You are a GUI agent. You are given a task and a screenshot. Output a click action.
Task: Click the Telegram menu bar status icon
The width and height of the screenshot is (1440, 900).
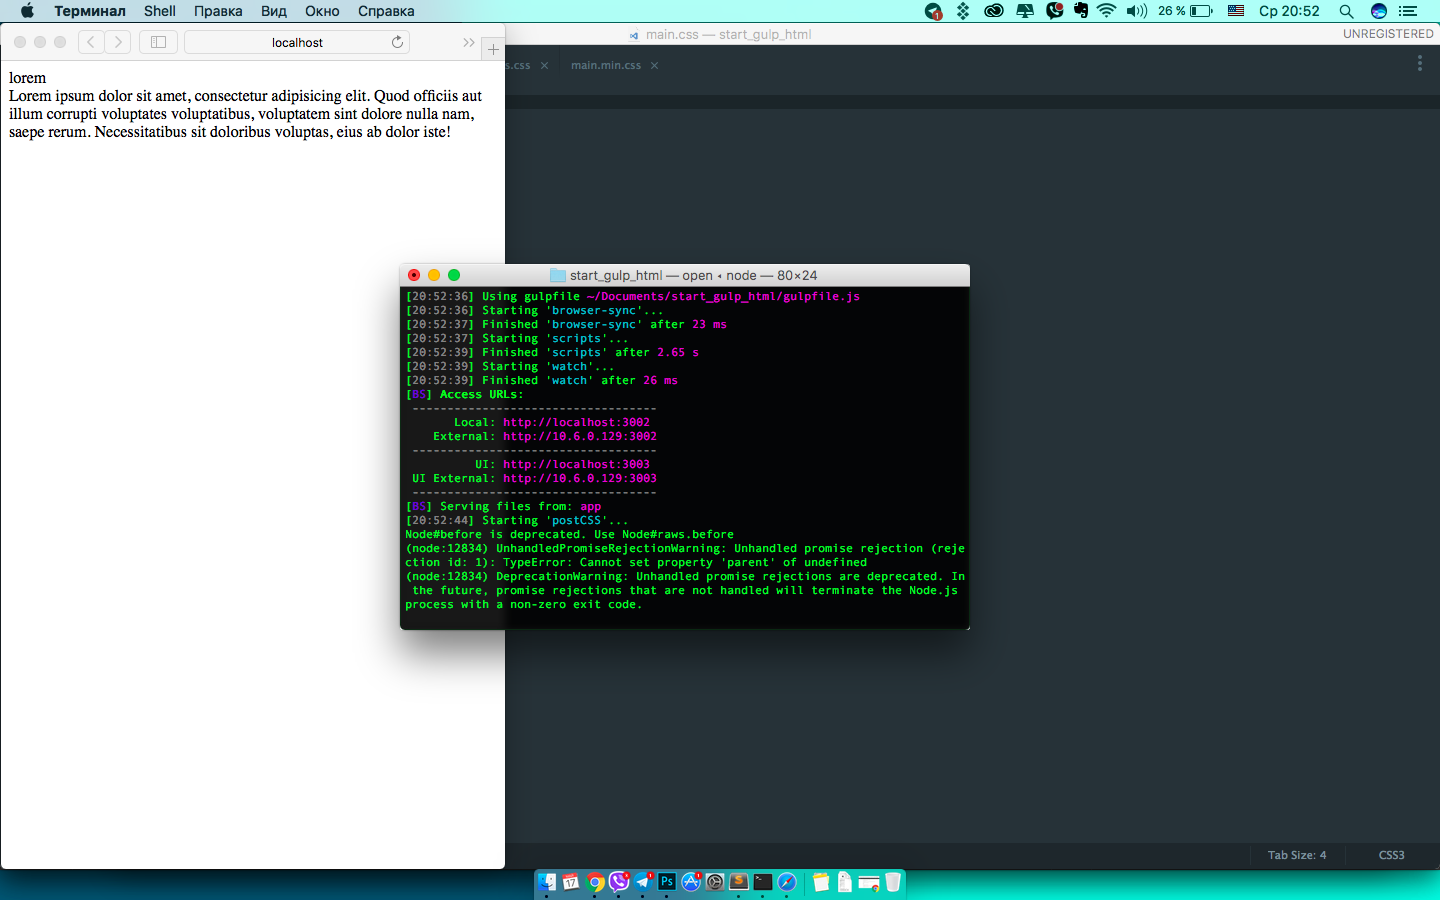(933, 11)
